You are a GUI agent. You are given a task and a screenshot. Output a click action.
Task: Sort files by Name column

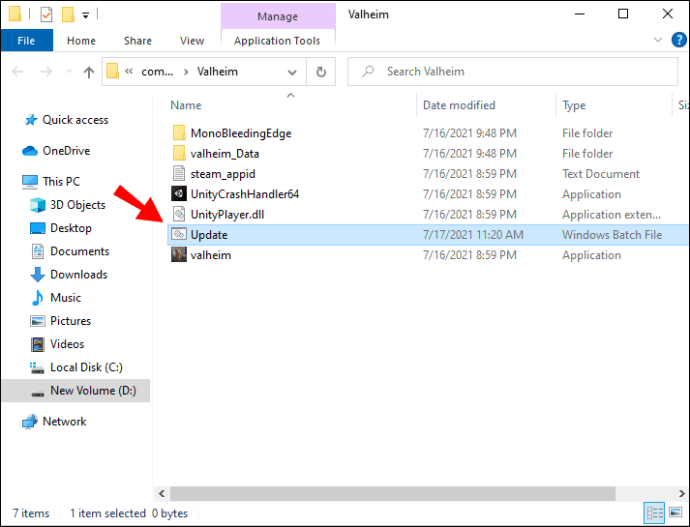pos(186,105)
